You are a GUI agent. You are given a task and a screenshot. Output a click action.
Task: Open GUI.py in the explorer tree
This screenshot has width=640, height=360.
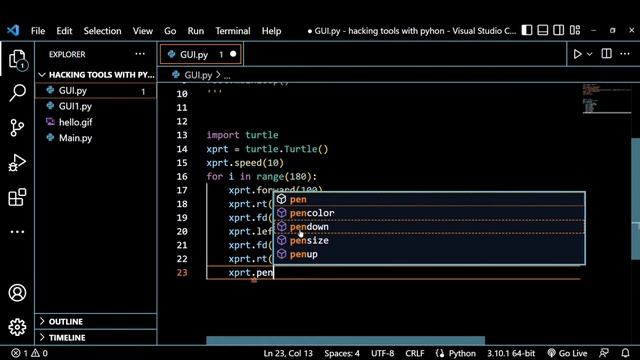click(97, 91)
